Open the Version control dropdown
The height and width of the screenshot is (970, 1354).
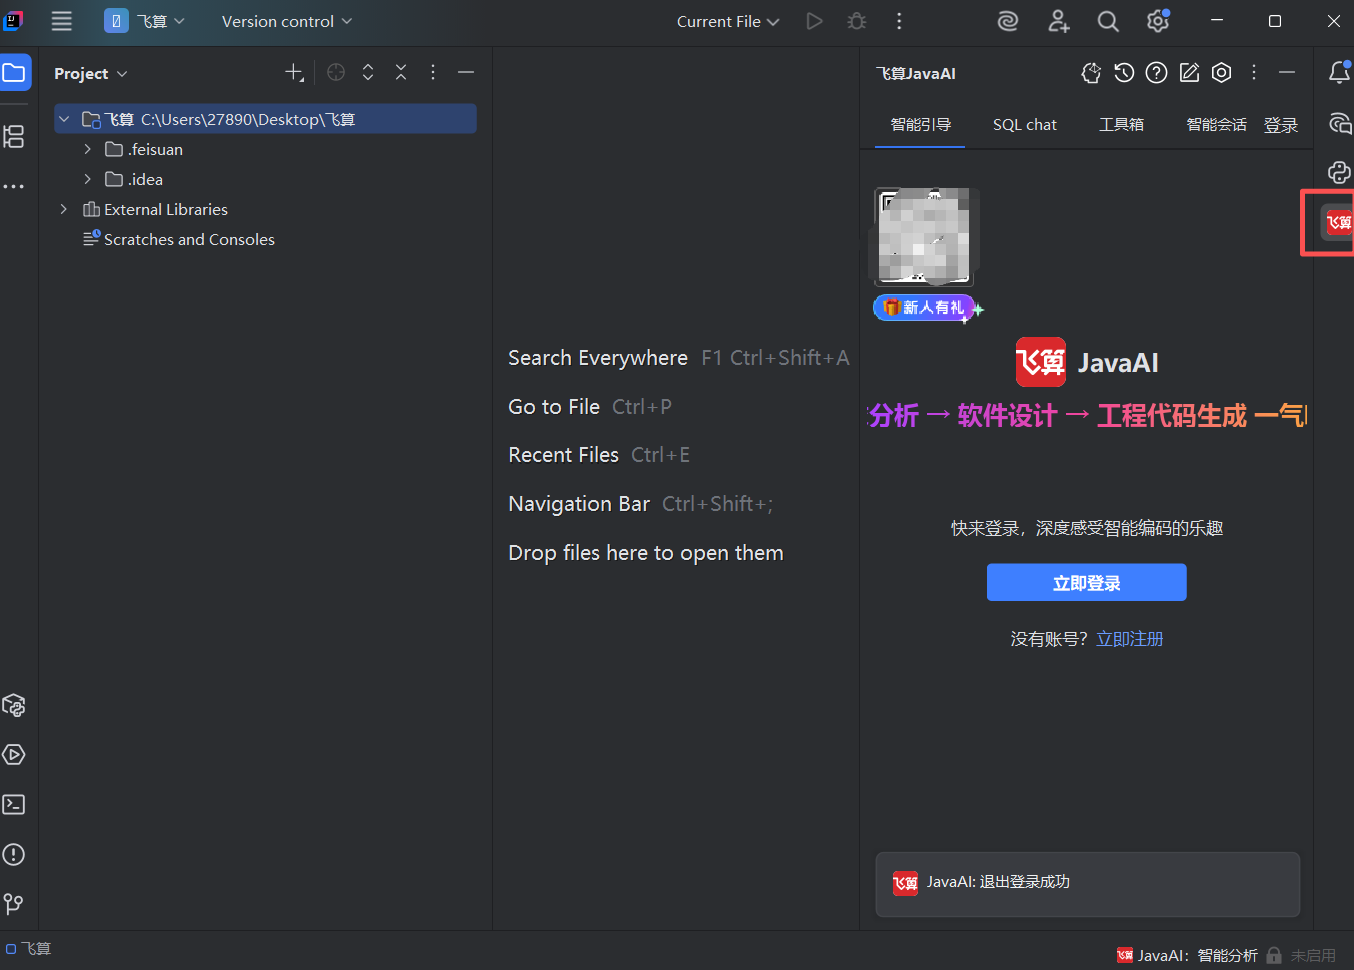pos(287,21)
